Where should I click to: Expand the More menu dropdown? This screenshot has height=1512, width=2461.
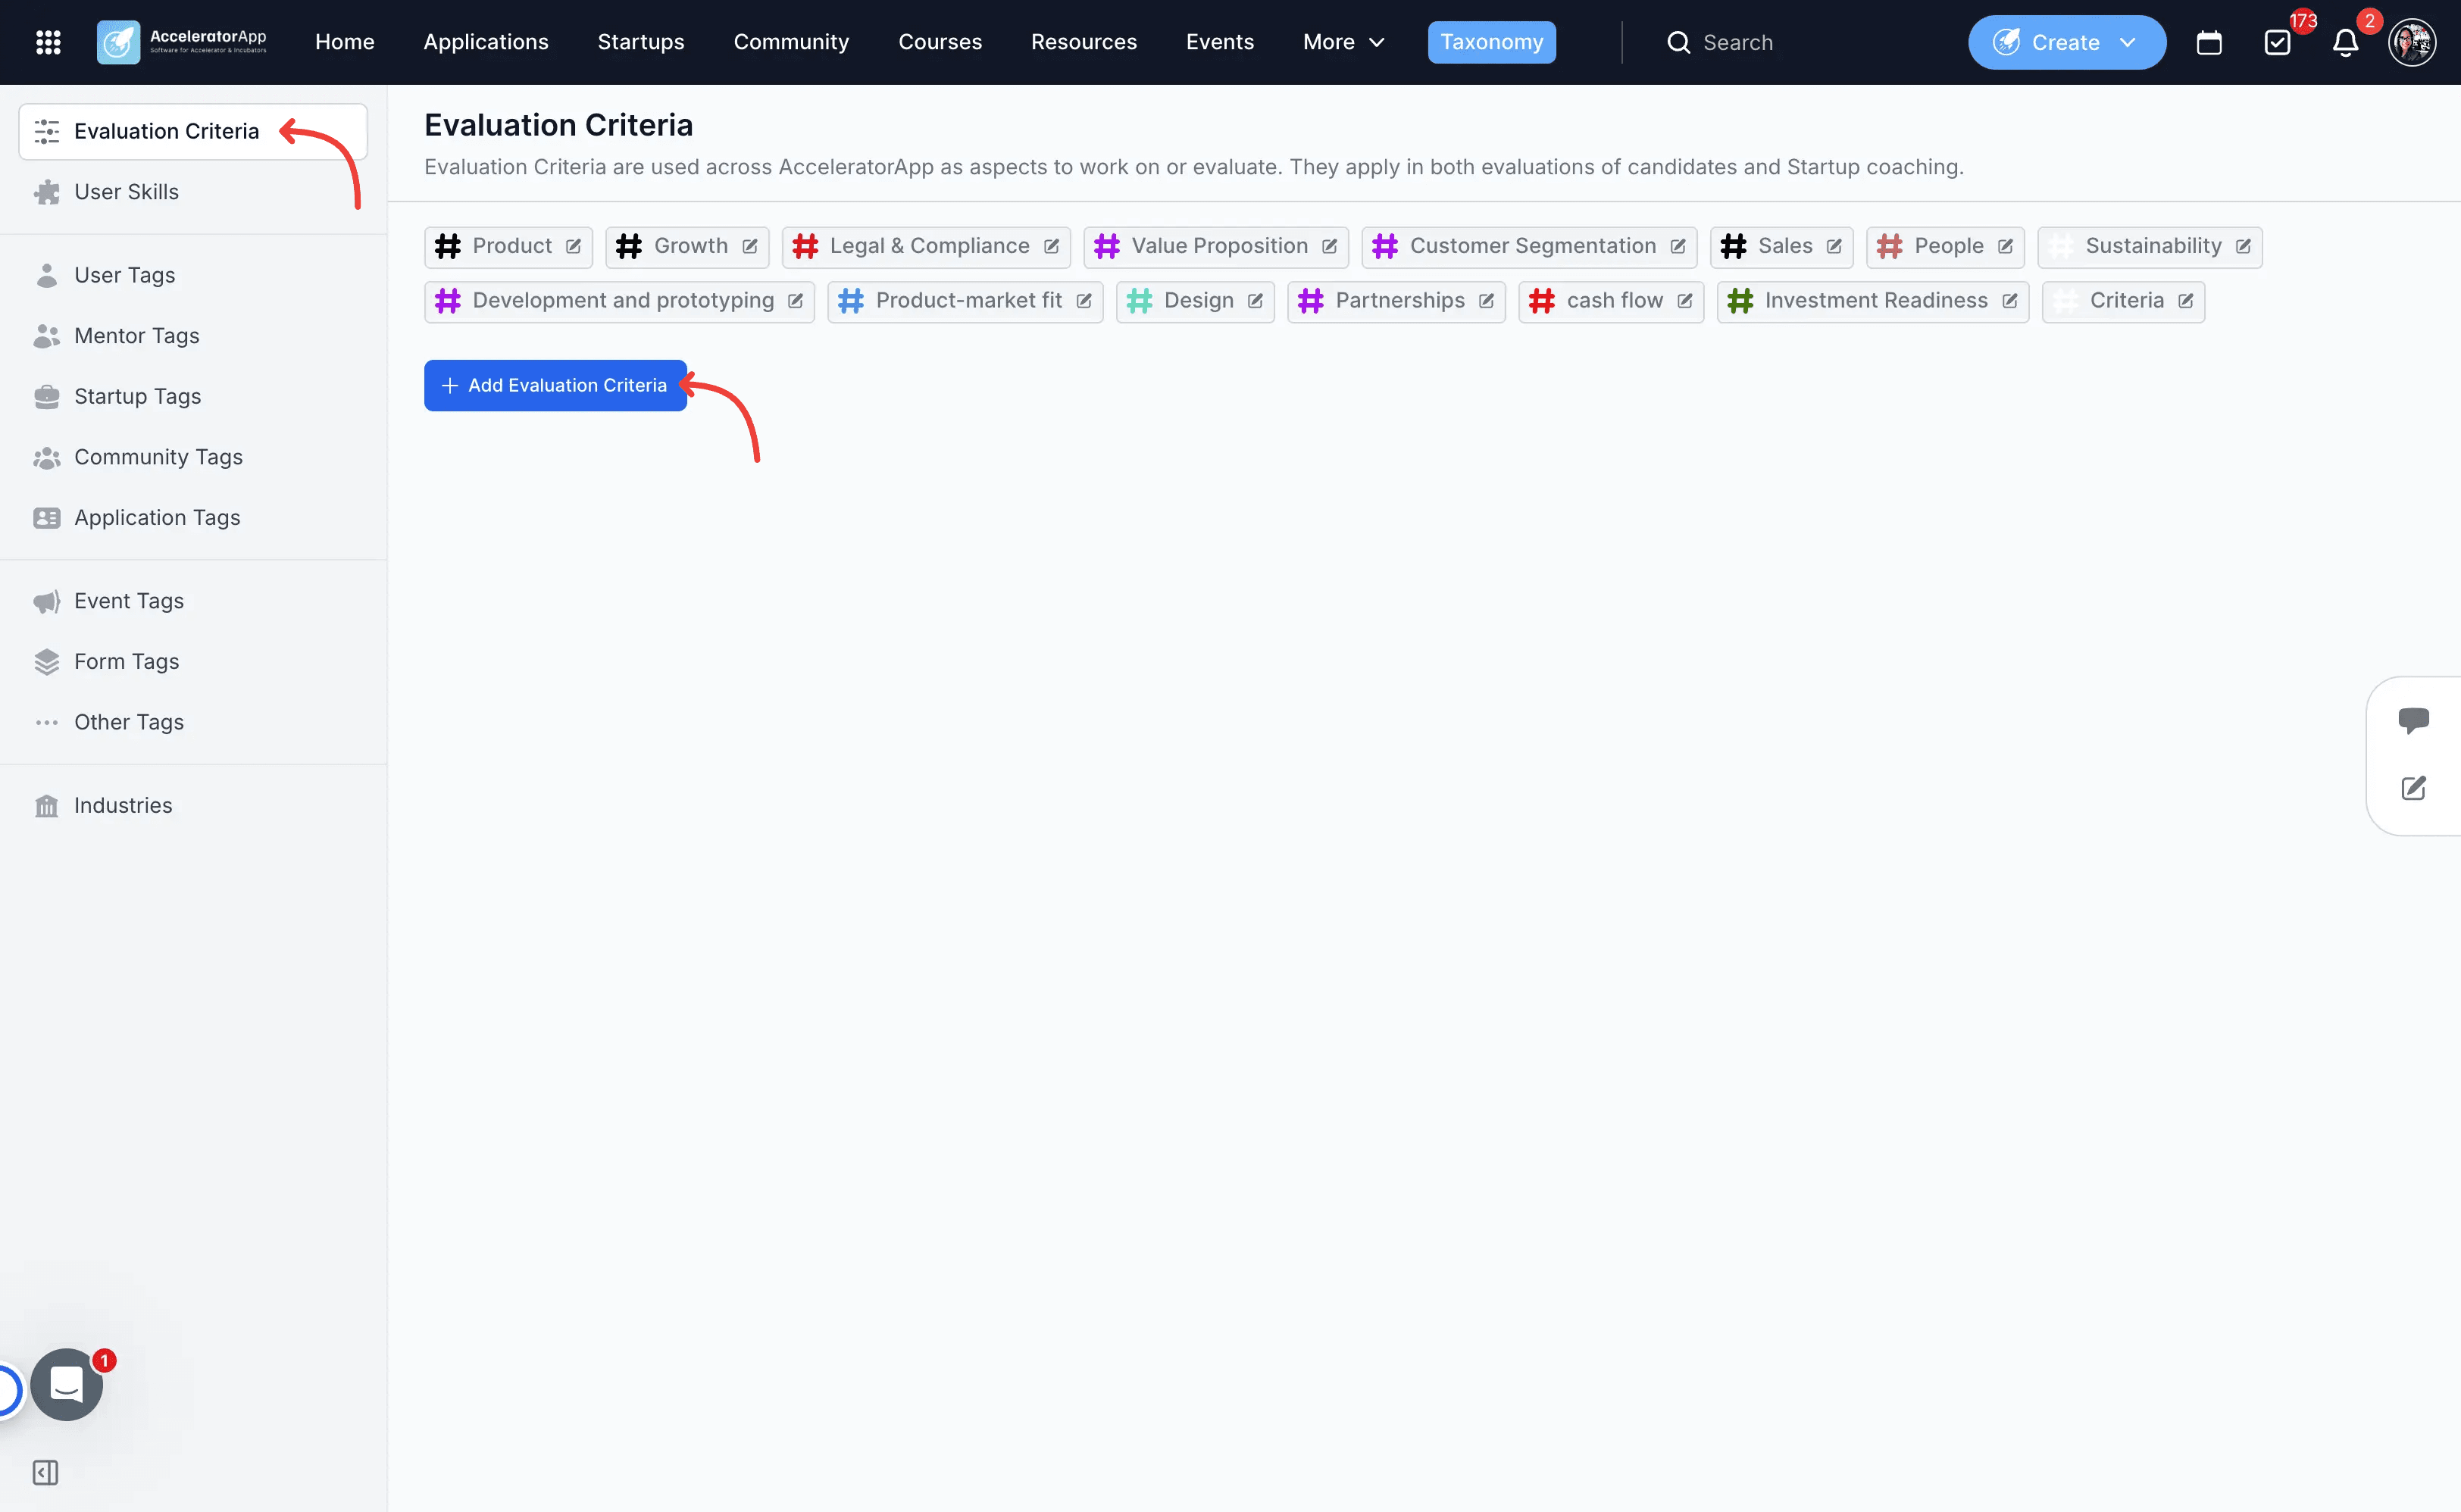[1343, 42]
